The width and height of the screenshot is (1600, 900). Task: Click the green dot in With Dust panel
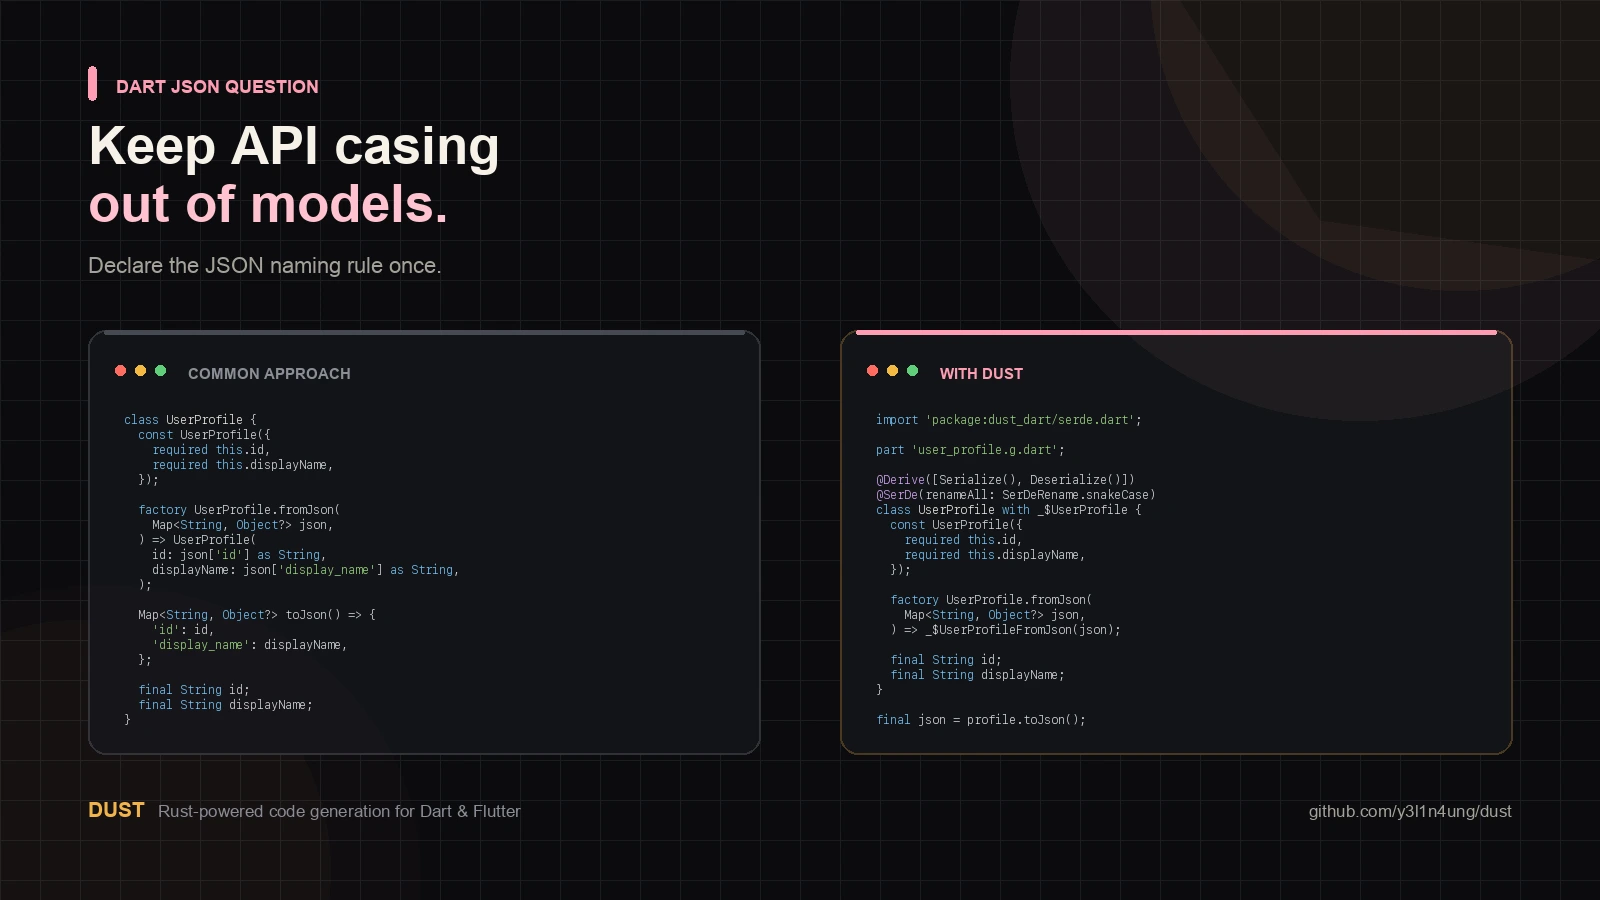(912, 371)
